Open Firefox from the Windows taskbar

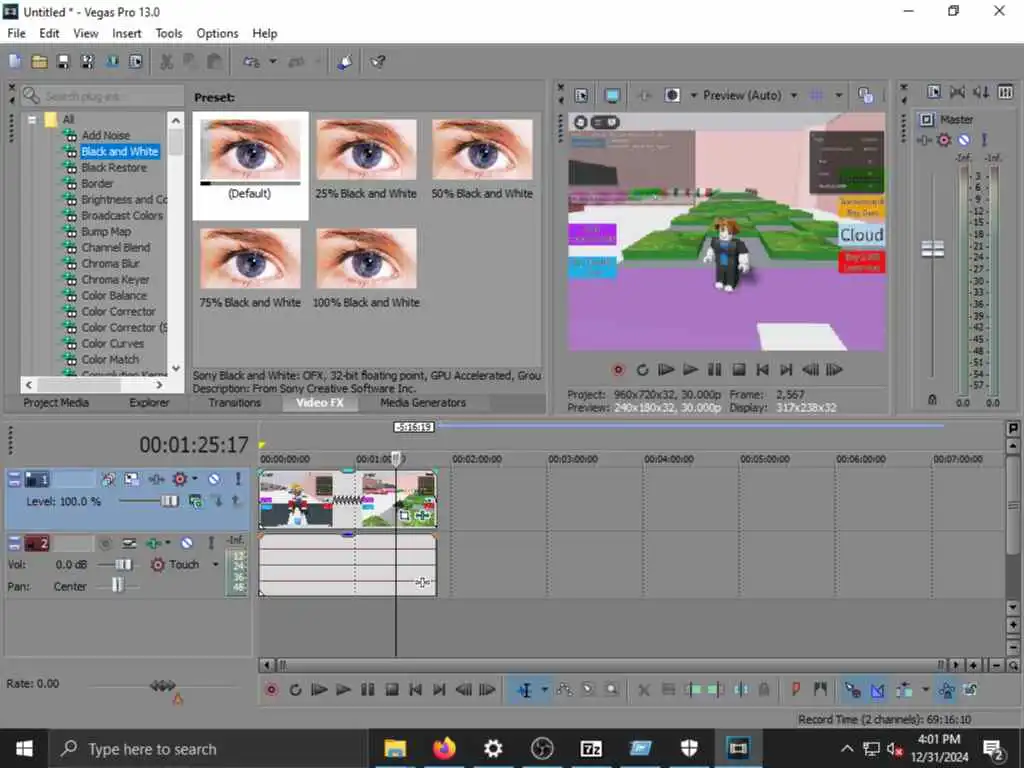[444, 748]
